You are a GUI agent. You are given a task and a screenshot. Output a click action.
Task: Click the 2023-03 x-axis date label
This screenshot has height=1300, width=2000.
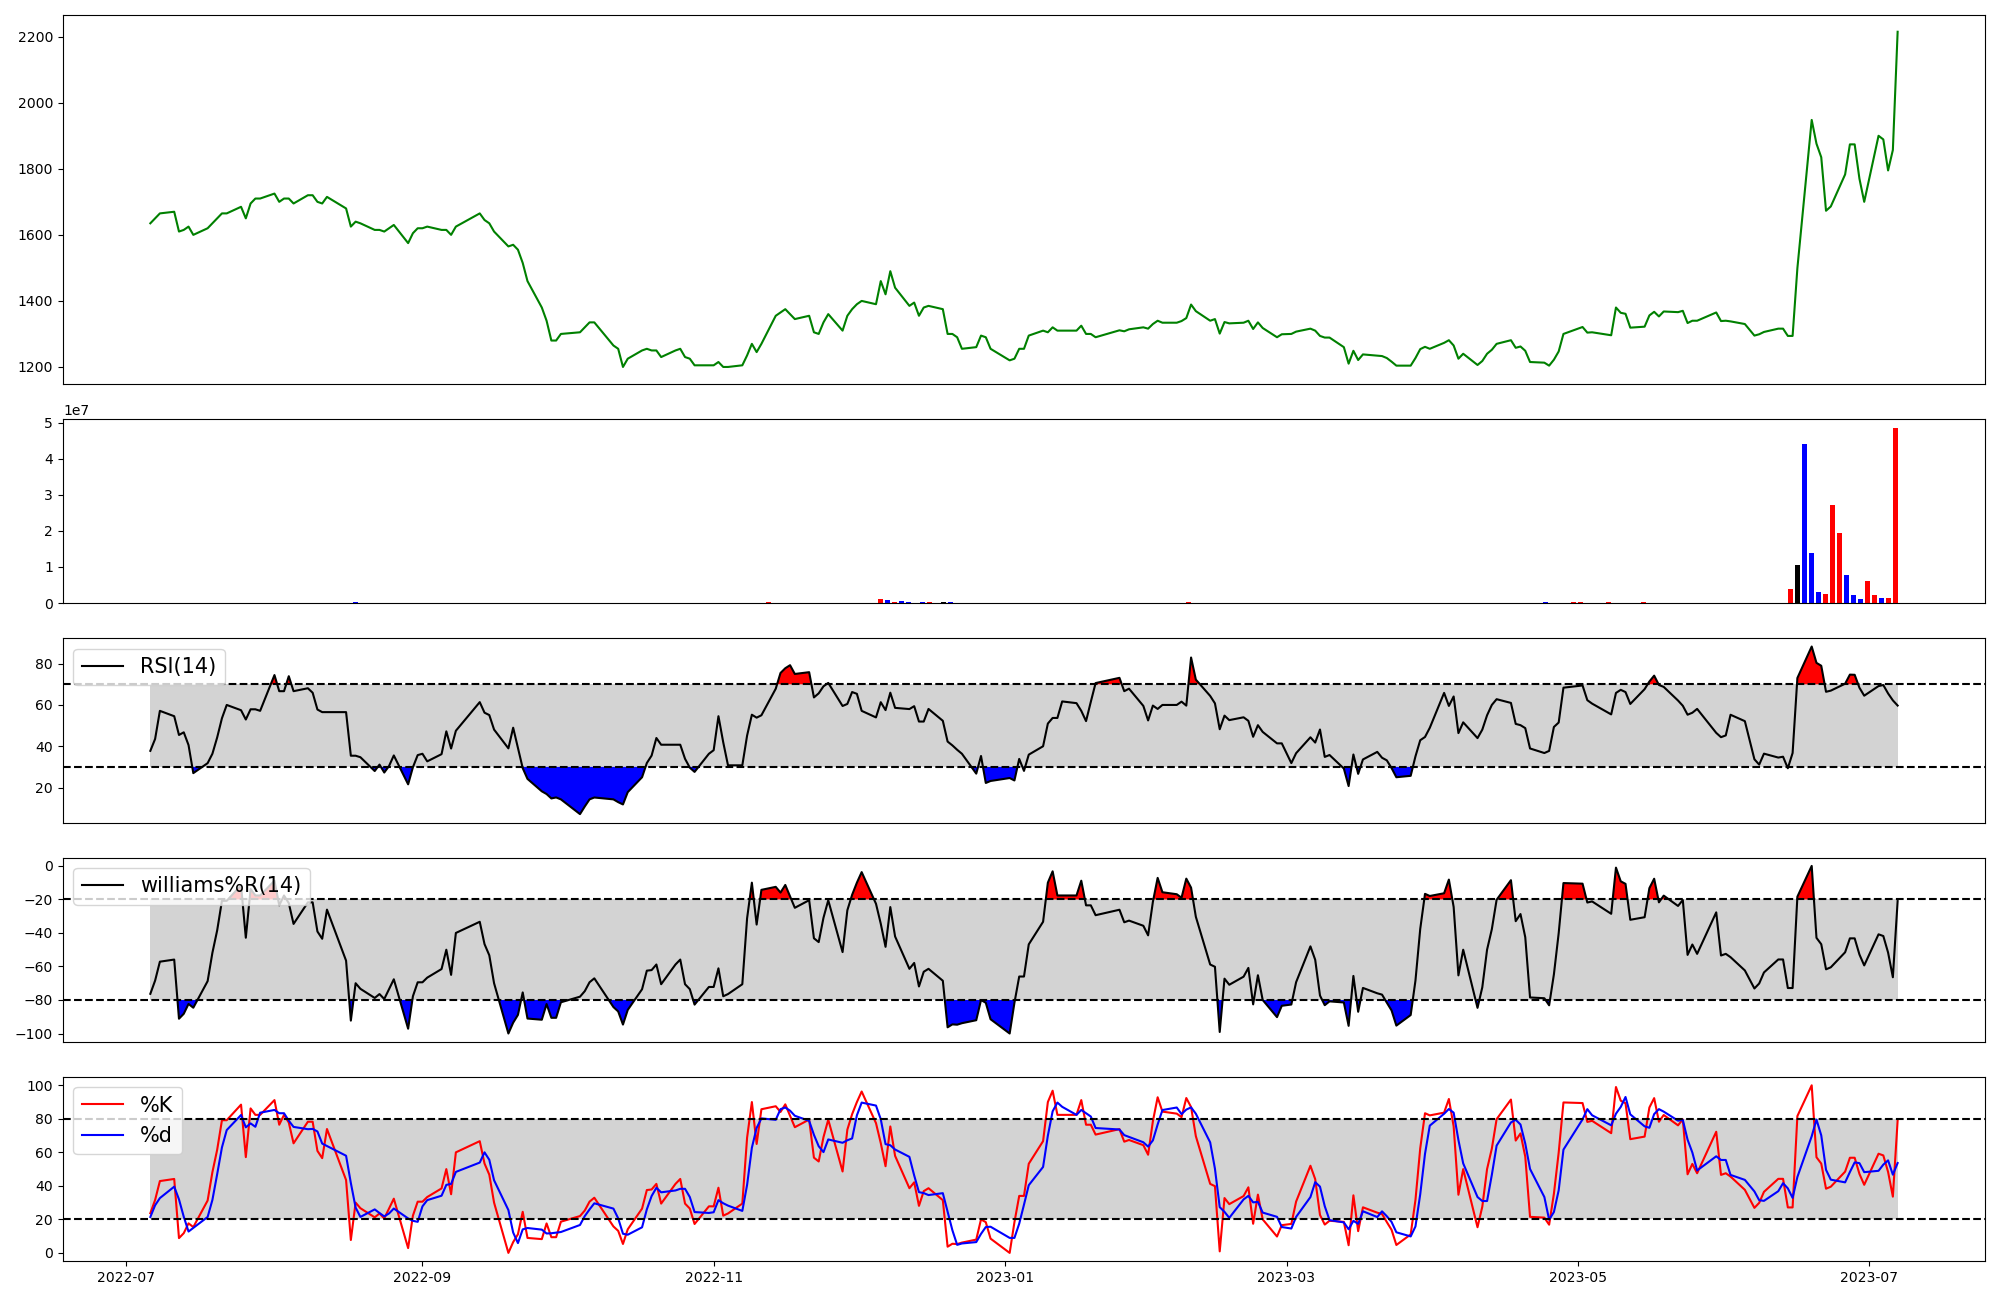click(1287, 1277)
